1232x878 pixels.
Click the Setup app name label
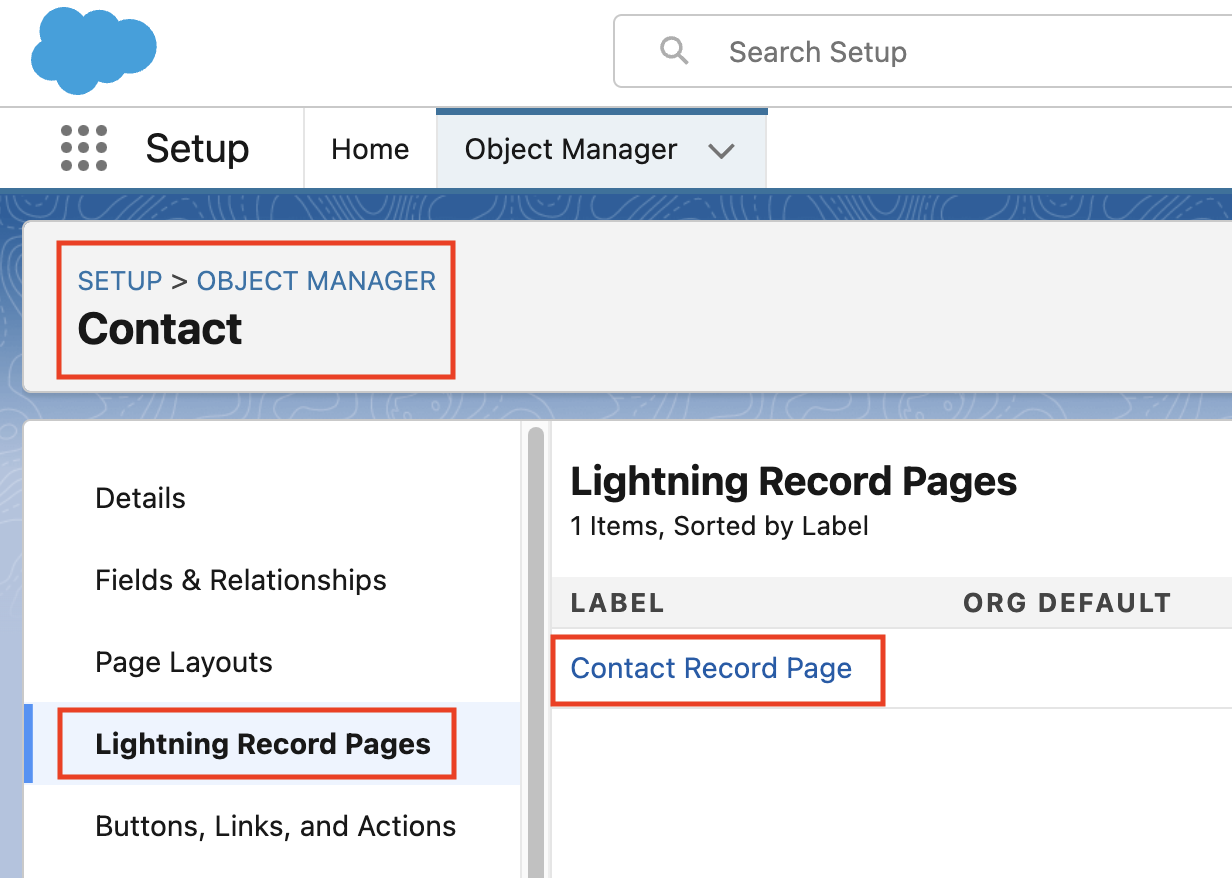click(197, 149)
